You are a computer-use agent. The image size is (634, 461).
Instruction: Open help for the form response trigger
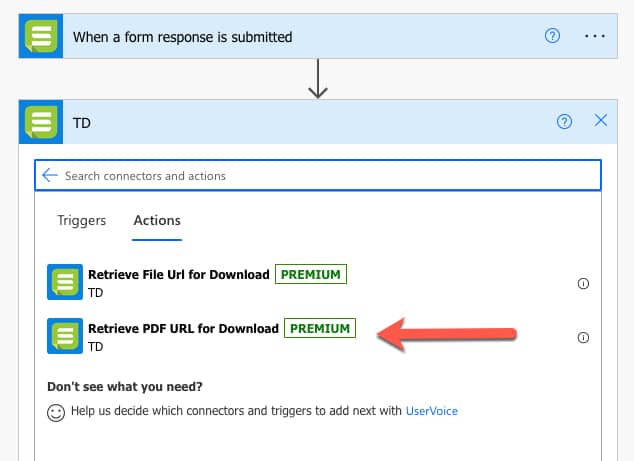click(x=552, y=36)
